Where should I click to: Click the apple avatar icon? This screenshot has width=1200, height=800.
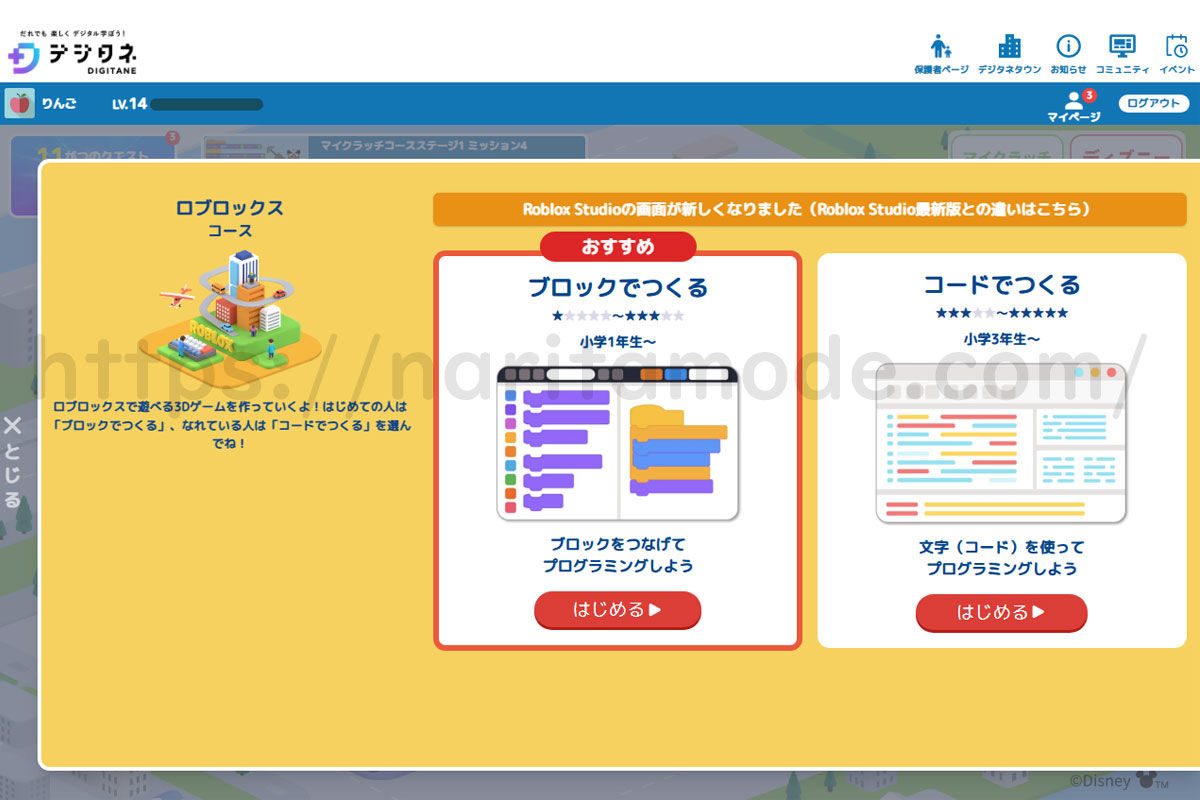(19, 103)
